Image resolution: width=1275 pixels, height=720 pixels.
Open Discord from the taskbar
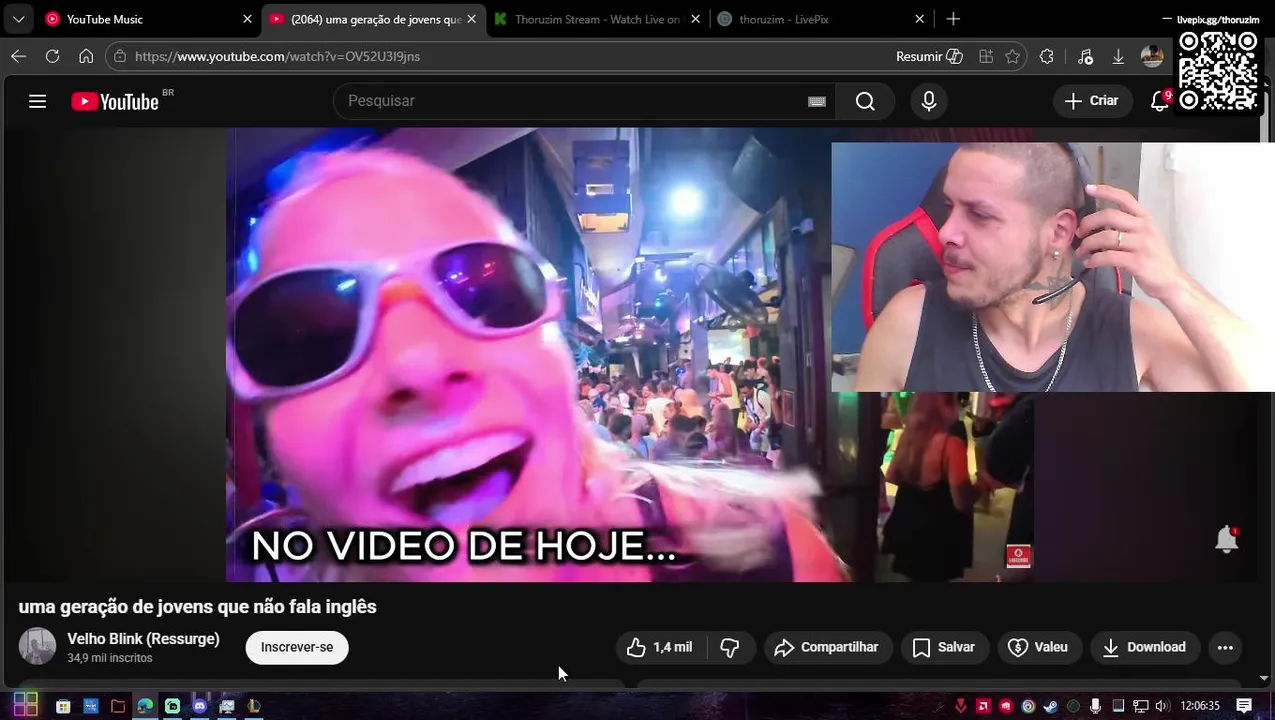coord(199,706)
